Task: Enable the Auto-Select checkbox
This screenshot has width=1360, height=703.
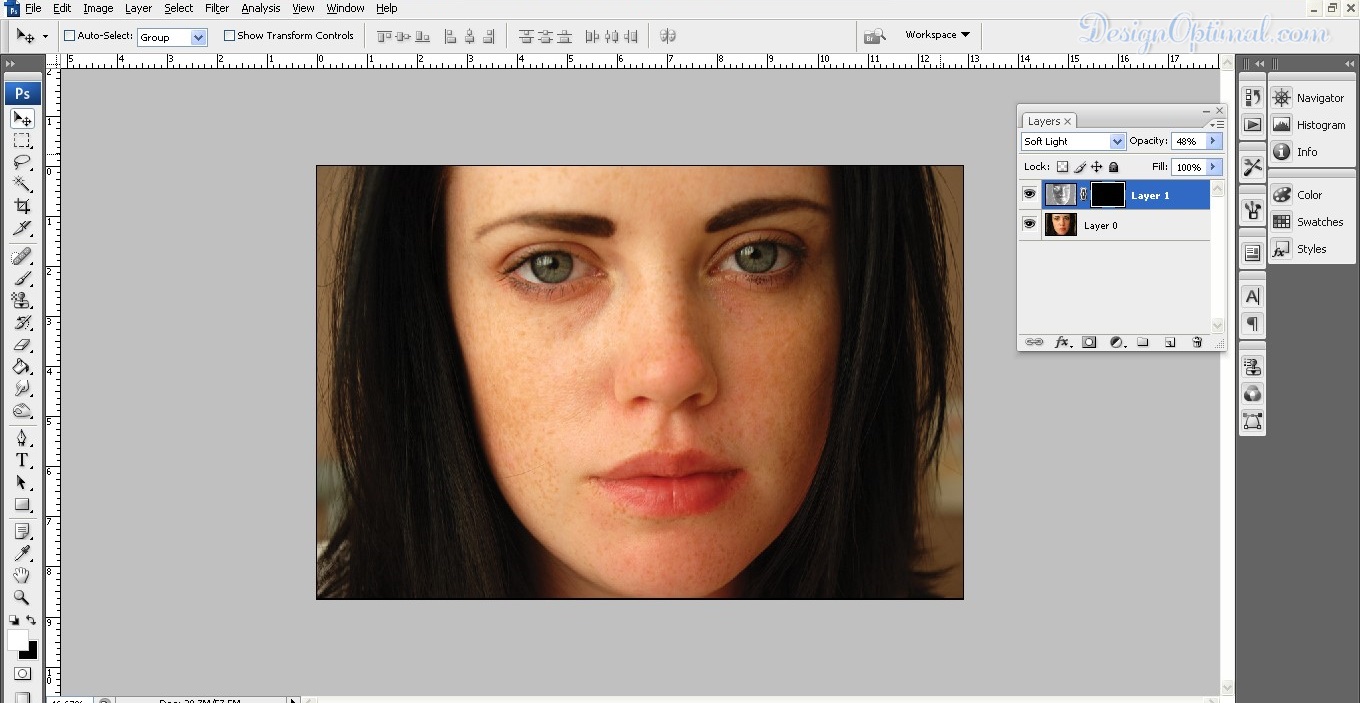Action: pyautogui.click(x=70, y=36)
